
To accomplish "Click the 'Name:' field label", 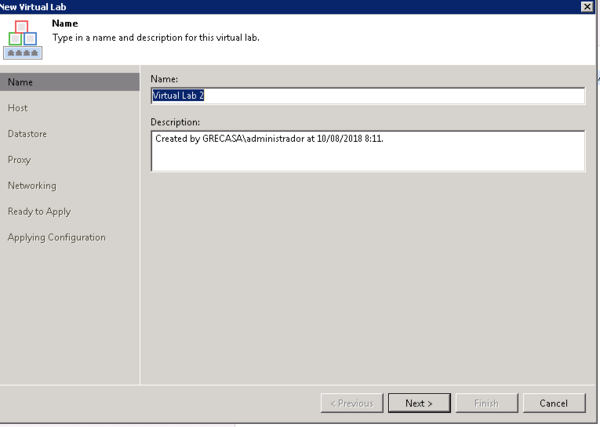I will tap(164, 78).
